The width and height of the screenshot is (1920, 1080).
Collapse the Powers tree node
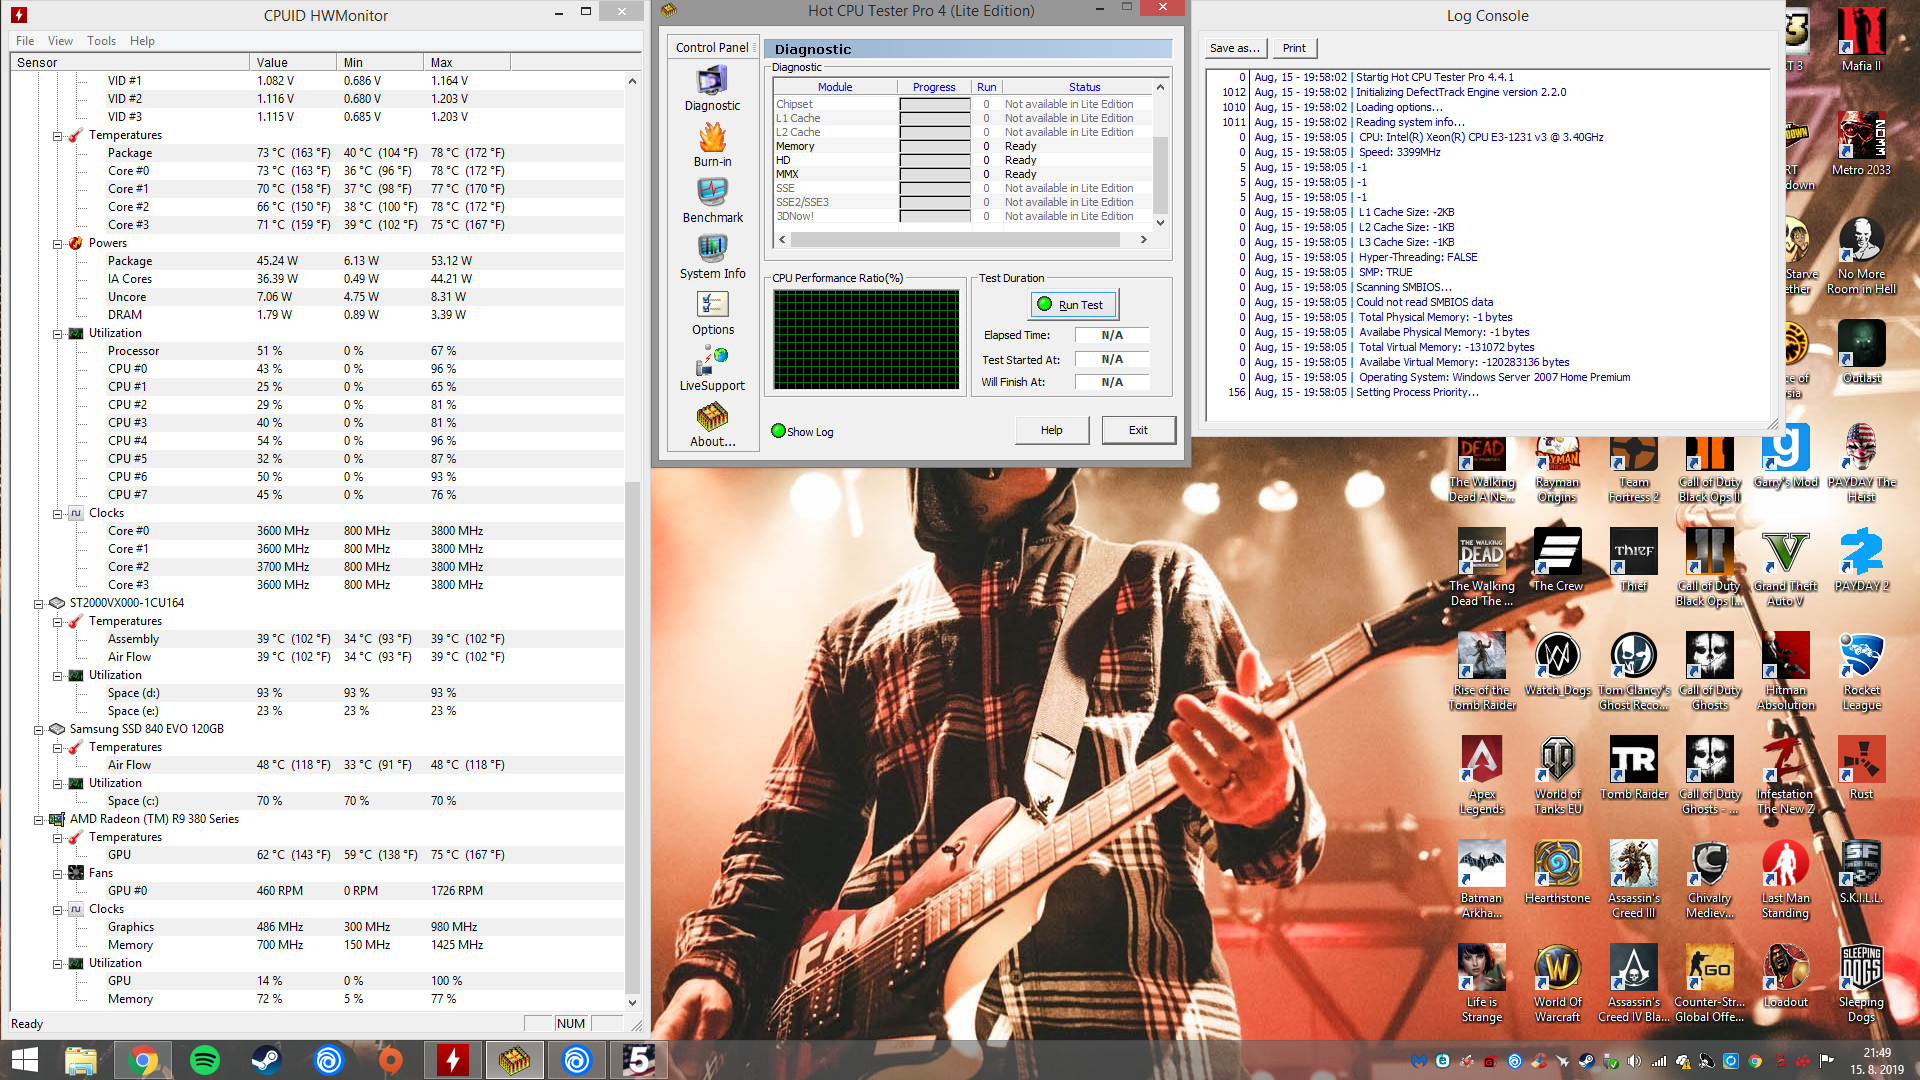pyautogui.click(x=57, y=244)
